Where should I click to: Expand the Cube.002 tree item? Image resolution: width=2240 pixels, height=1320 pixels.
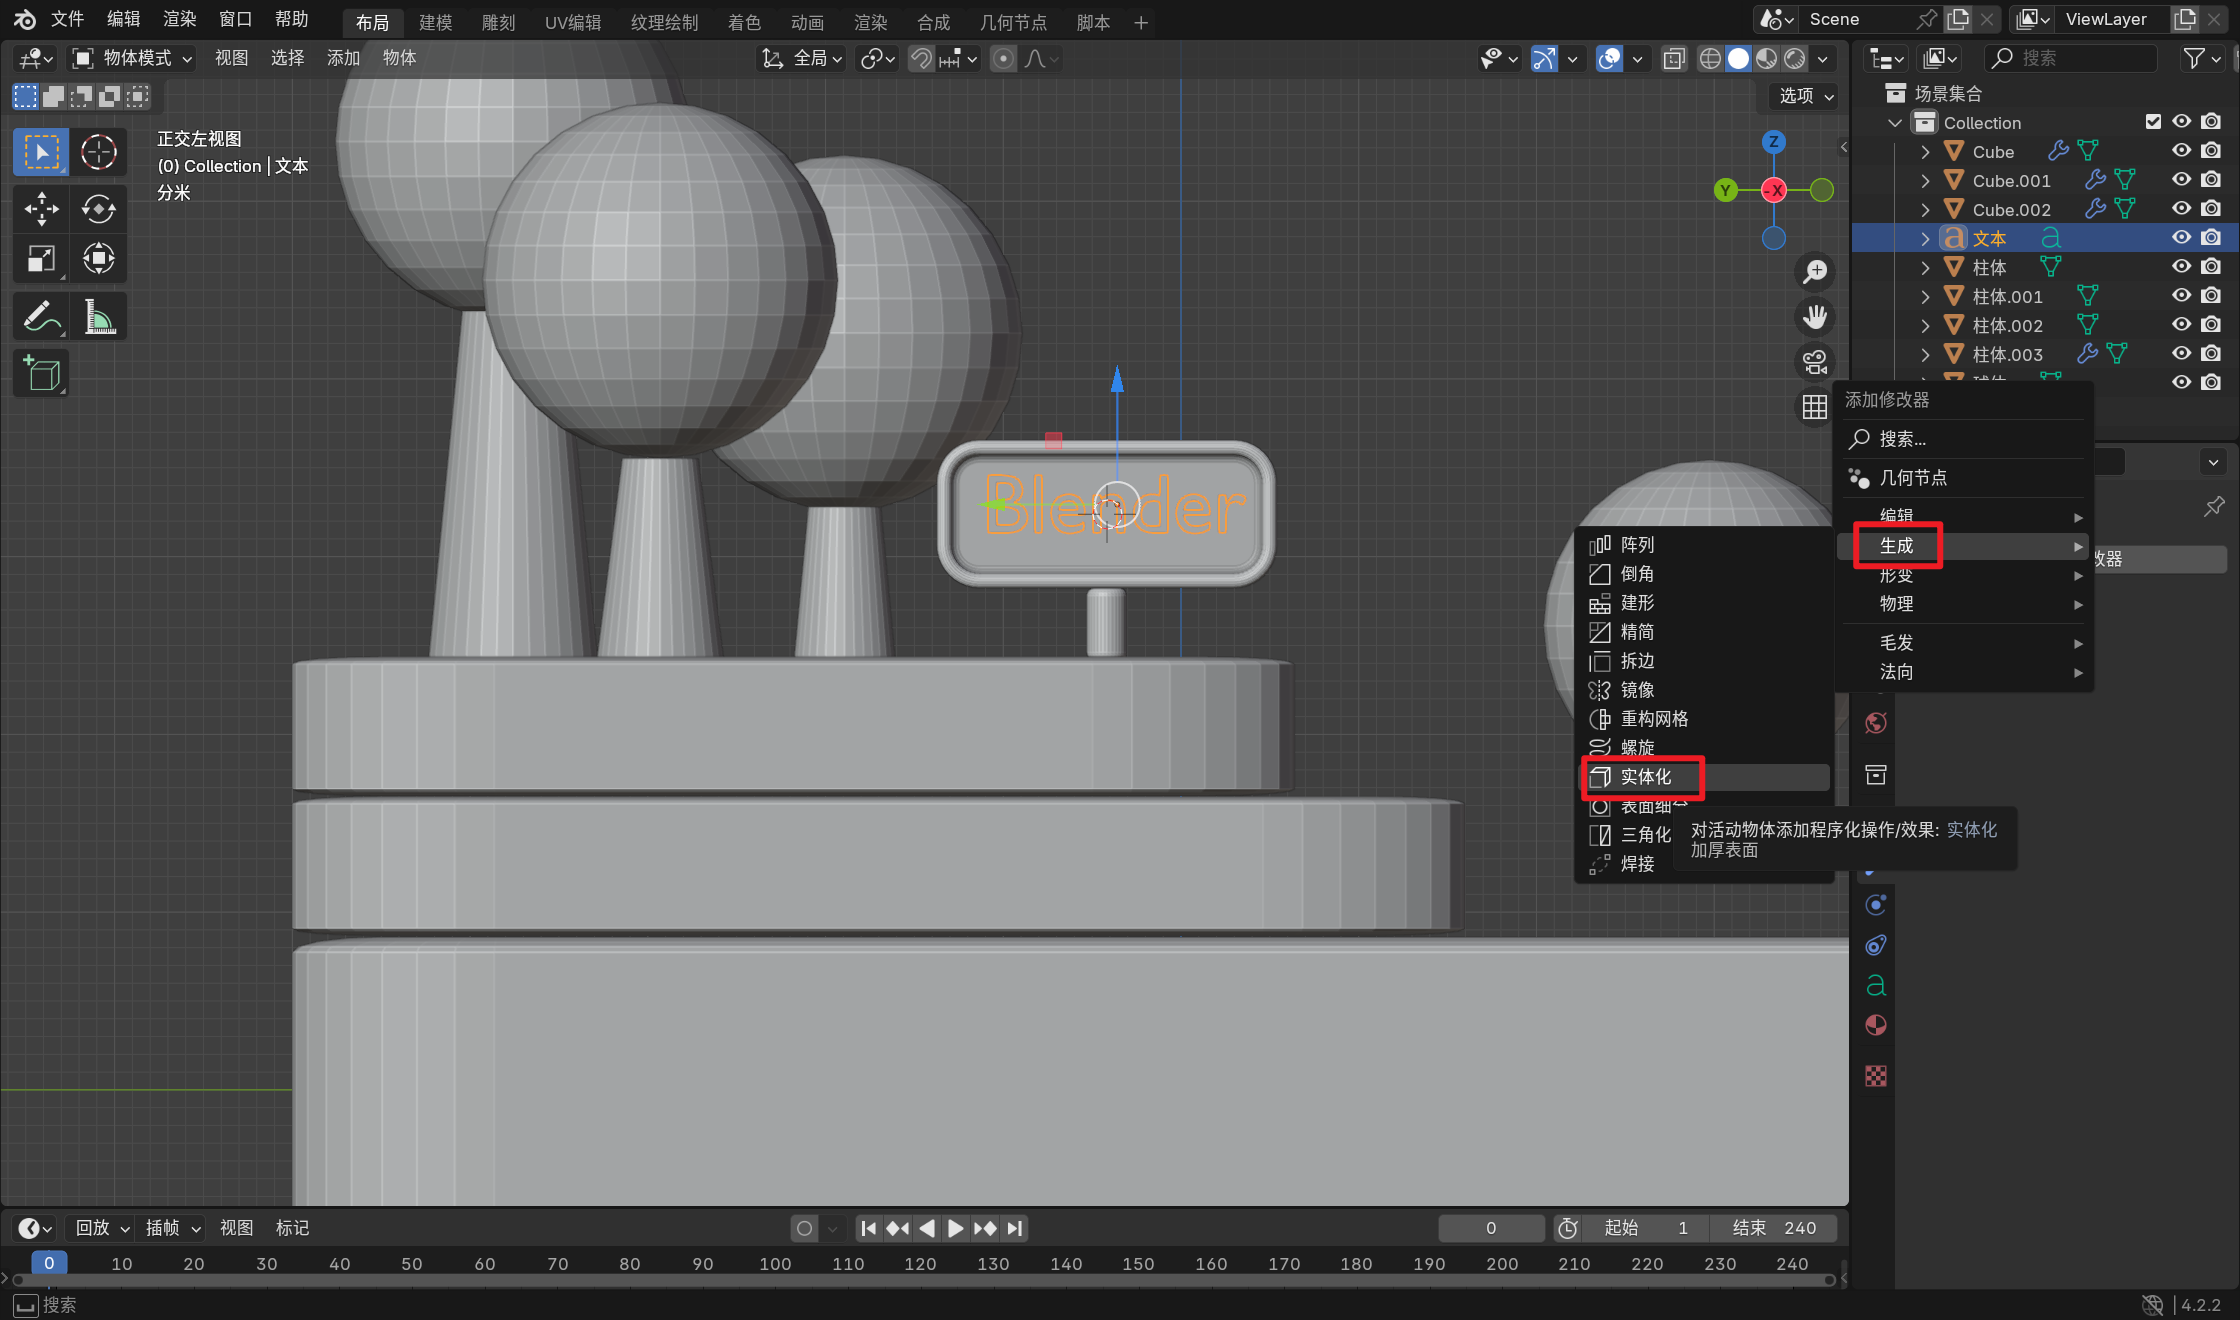point(1925,210)
